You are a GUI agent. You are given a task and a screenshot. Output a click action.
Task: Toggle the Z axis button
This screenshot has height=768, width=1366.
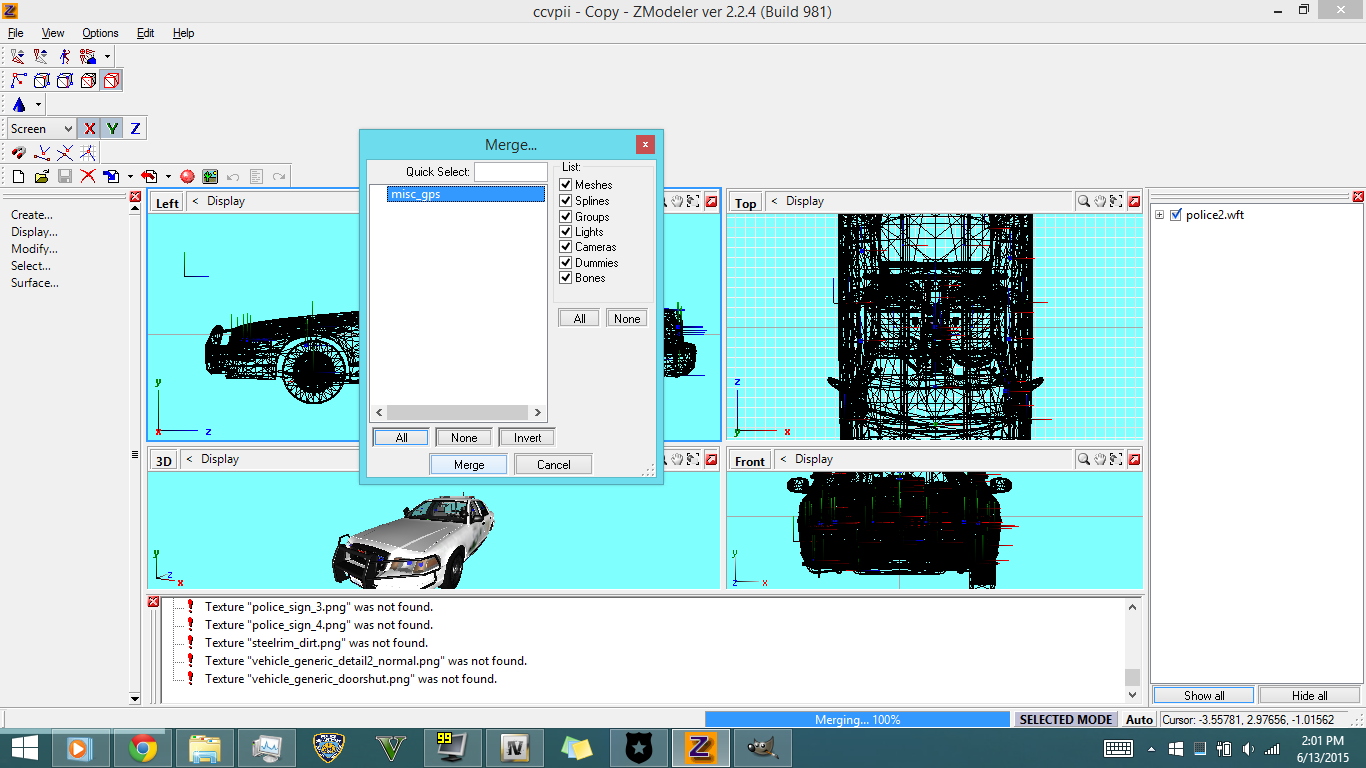(x=135, y=129)
